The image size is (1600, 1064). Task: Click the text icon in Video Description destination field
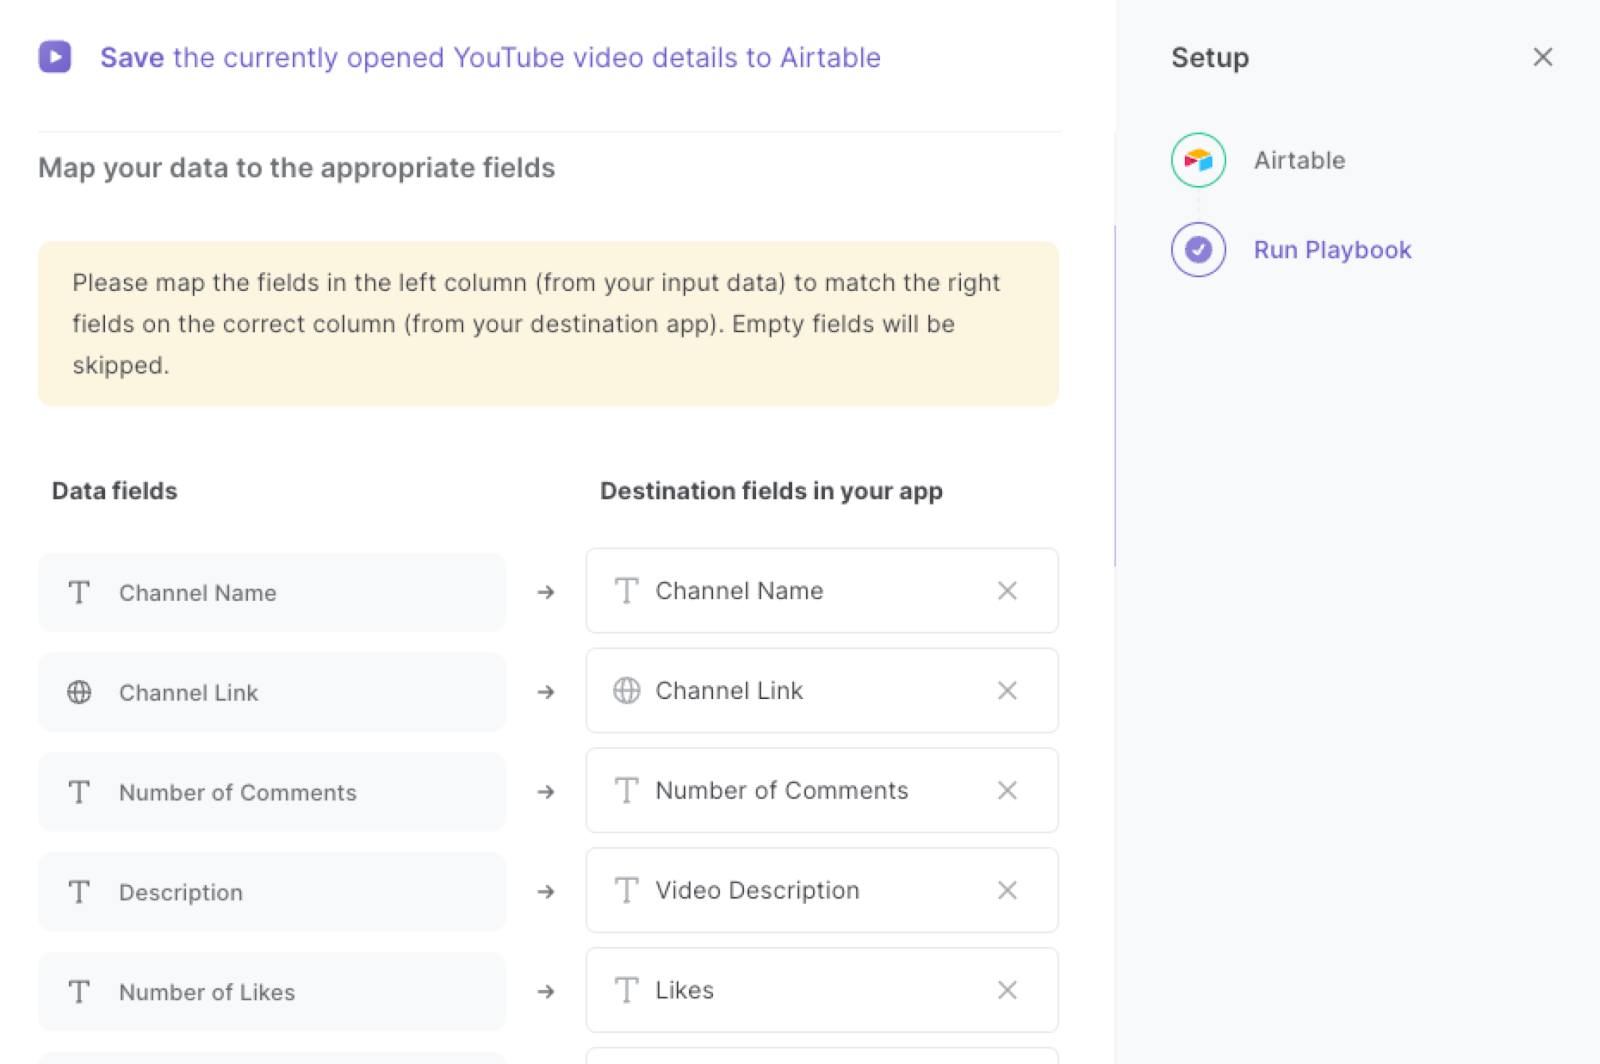pos(626,890)
